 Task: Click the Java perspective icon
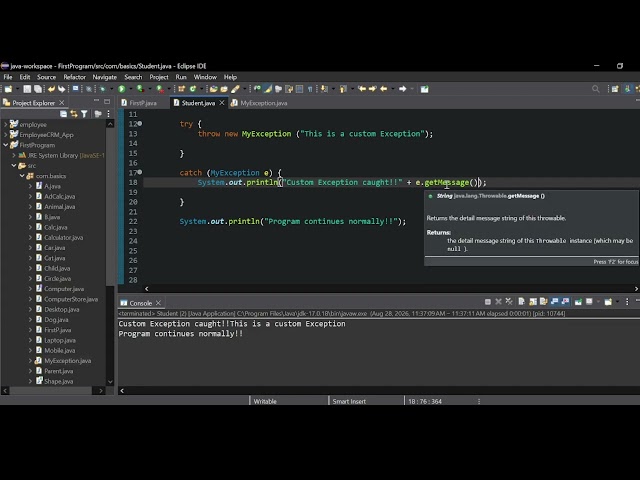628,89
